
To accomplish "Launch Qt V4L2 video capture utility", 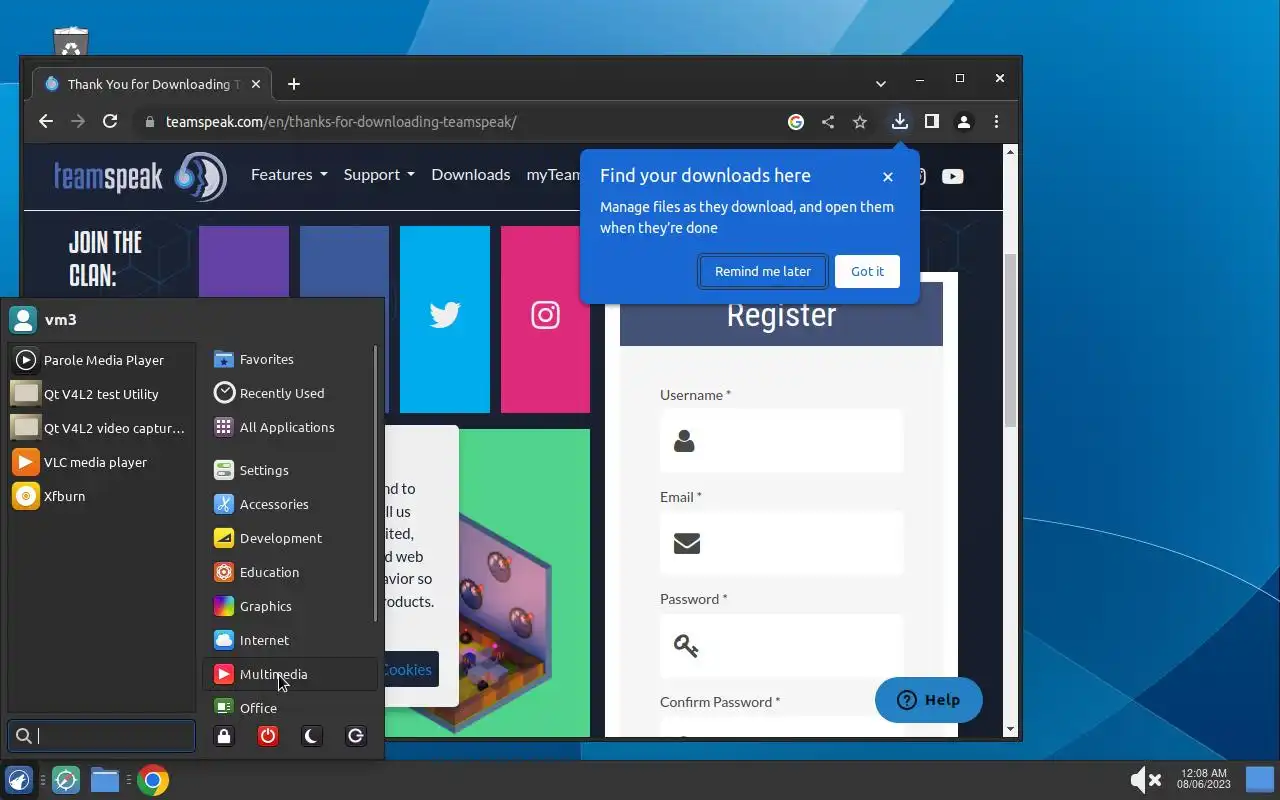I will pos(101,428).
